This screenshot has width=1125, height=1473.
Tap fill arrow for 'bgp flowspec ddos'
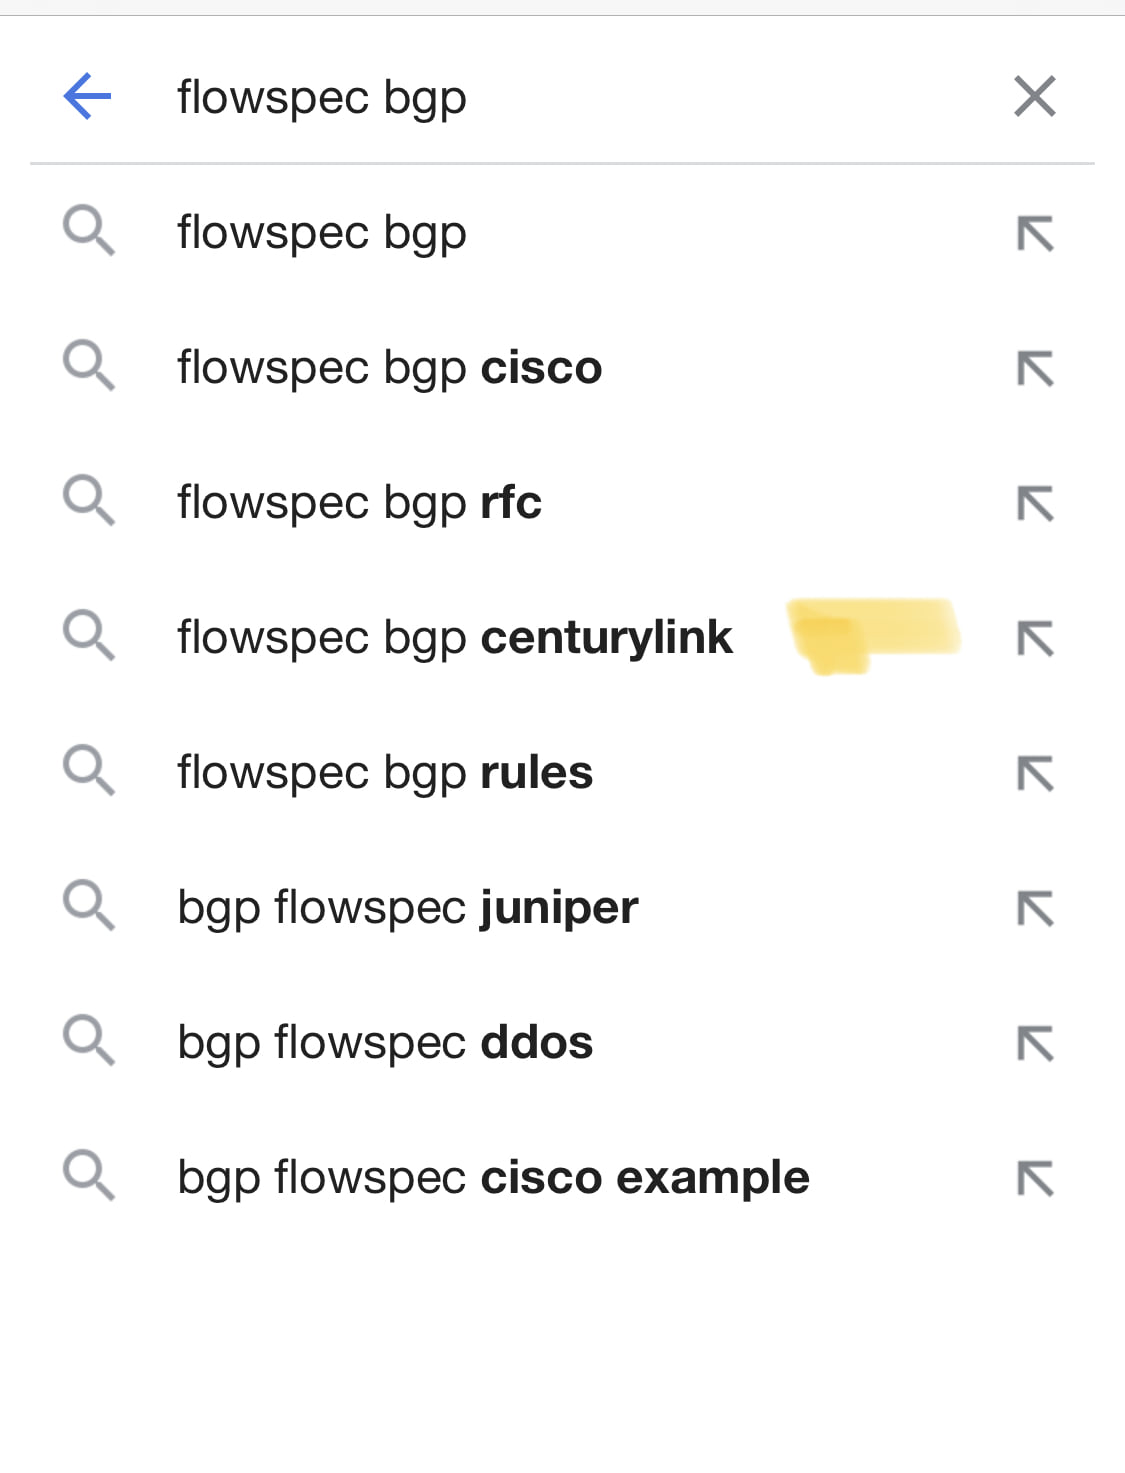[x=1035, y=1044]
